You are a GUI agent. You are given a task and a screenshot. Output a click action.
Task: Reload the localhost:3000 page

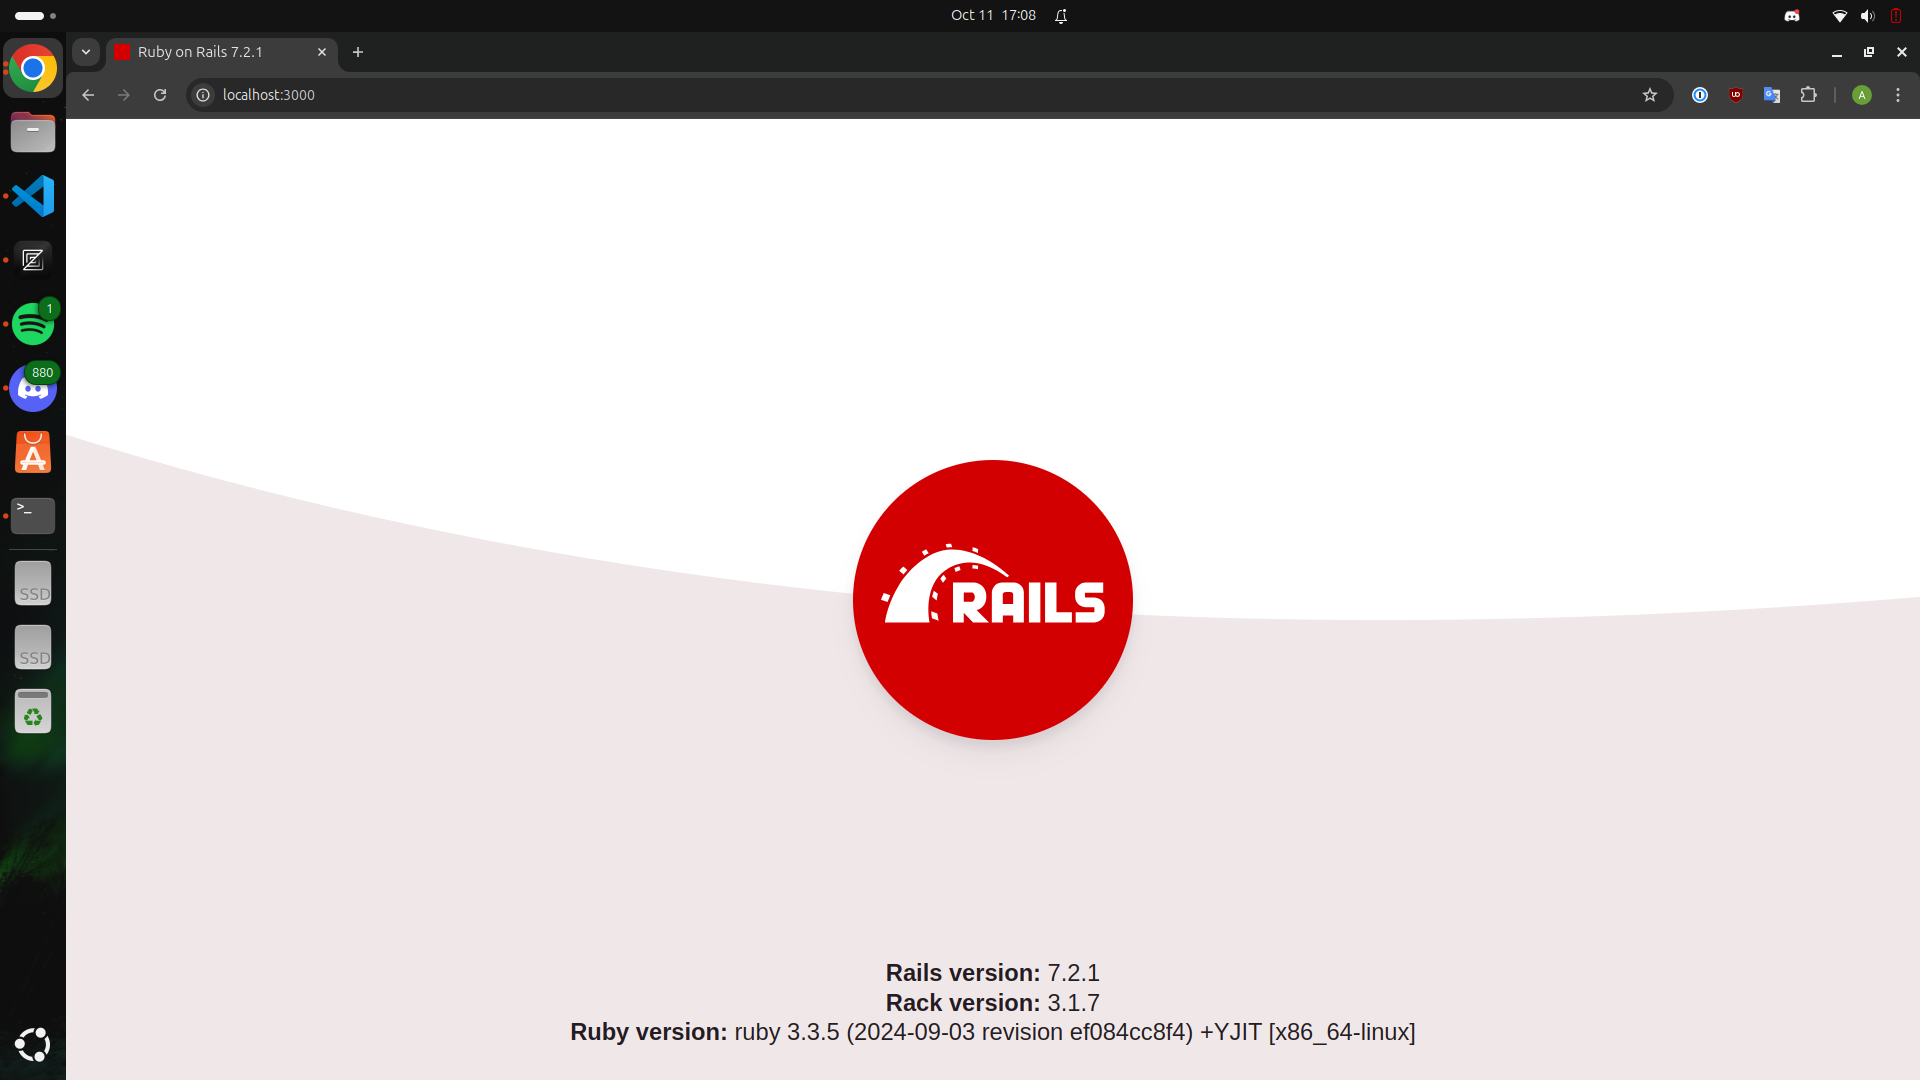point(160,95)
